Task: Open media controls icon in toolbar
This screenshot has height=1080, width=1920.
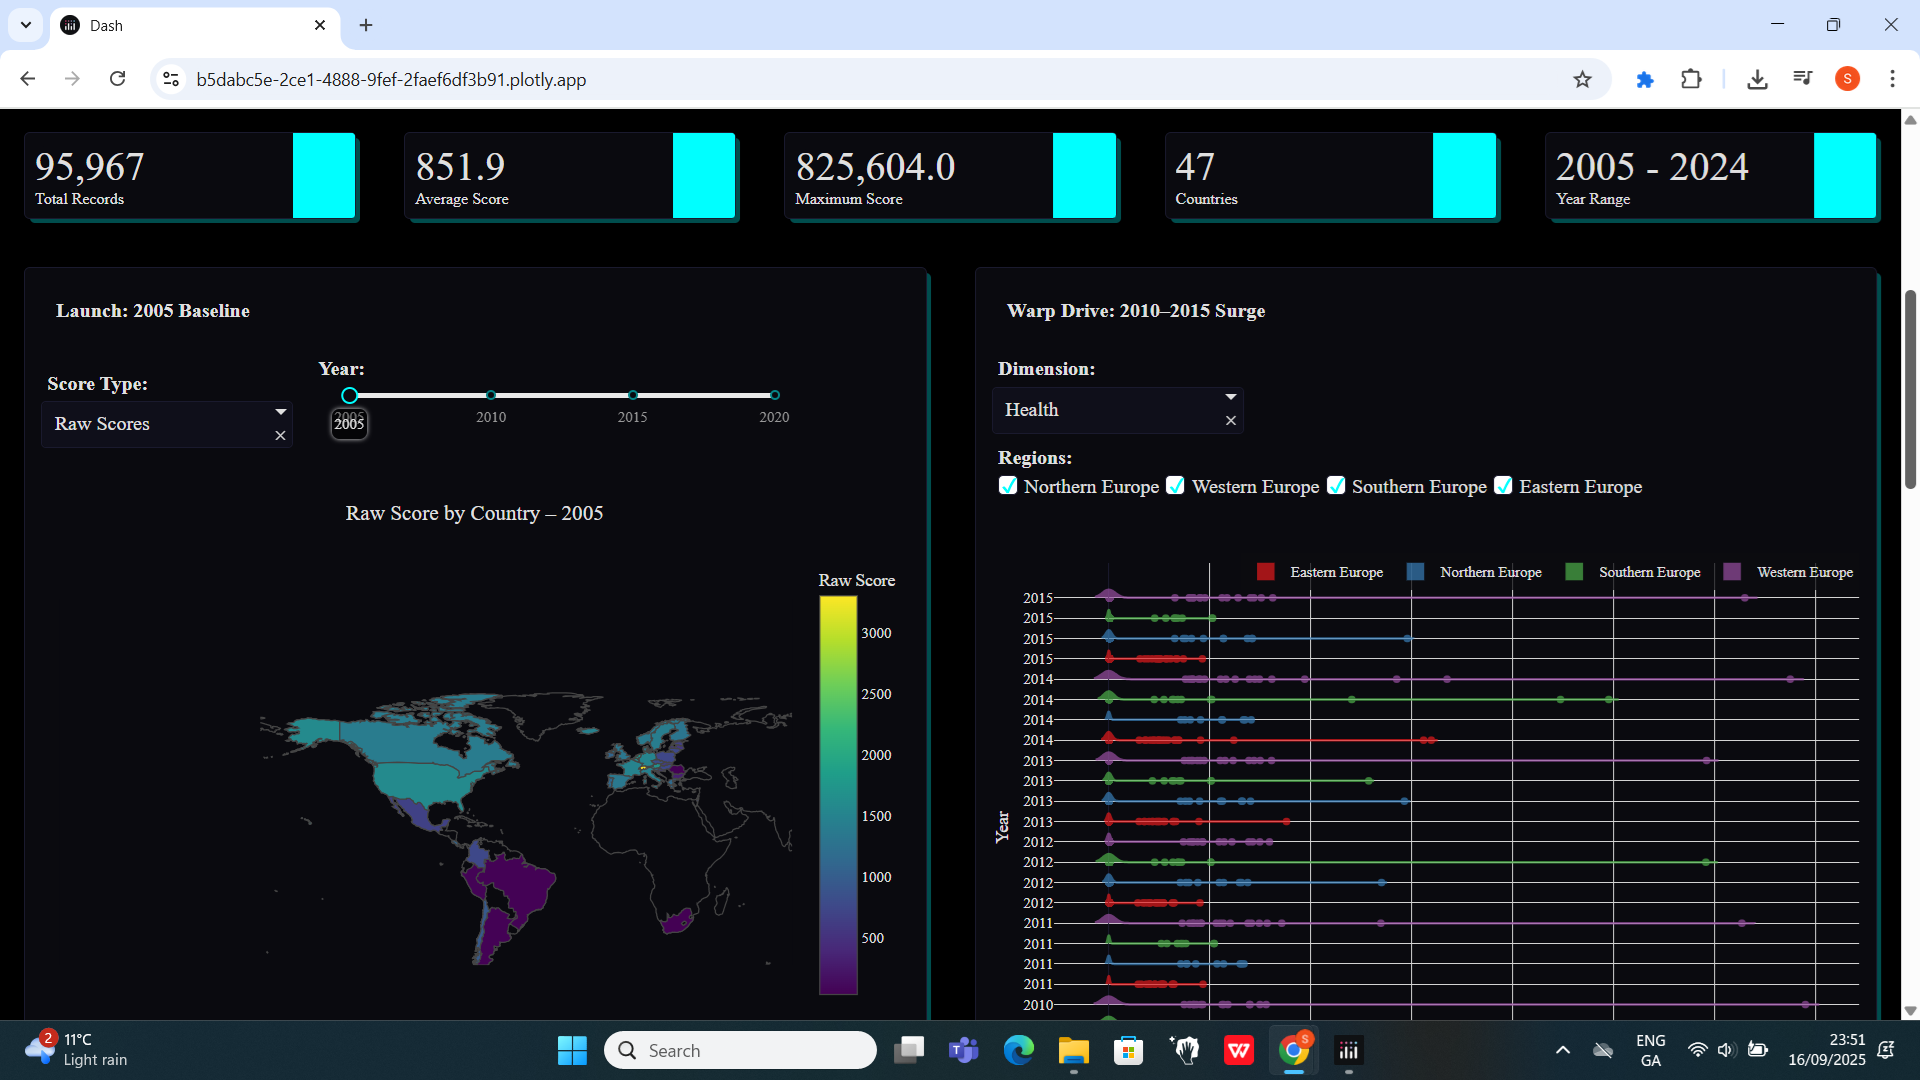Action: click(x=1803, y=79)
